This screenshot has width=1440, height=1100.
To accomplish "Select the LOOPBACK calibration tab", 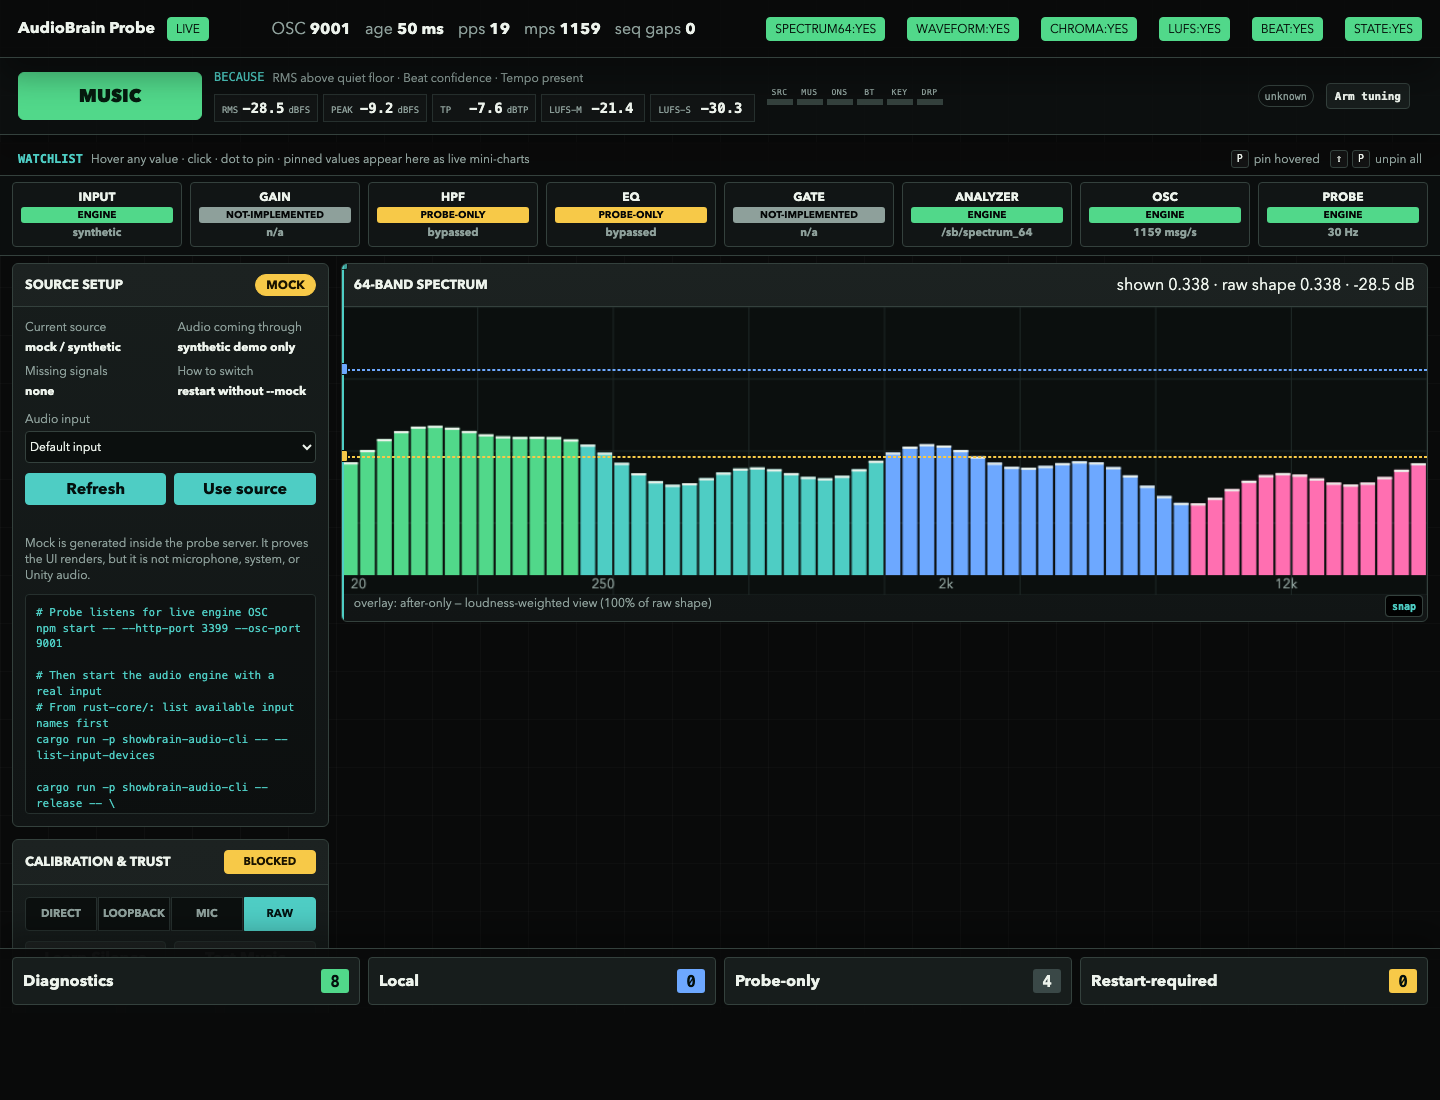I will [x=134, y=913].
